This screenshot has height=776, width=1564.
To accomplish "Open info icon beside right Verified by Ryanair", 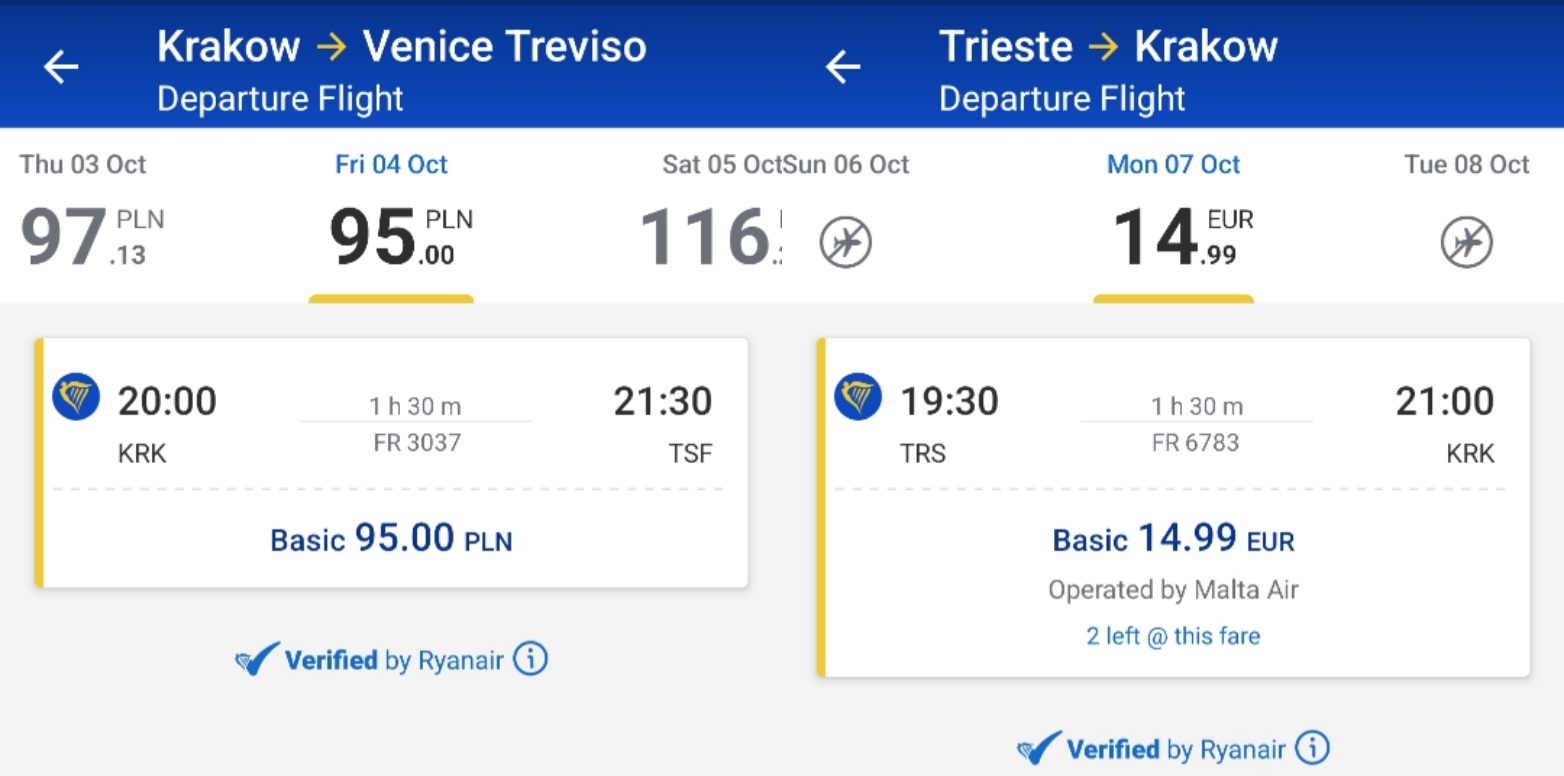I will click(1312, 748).
